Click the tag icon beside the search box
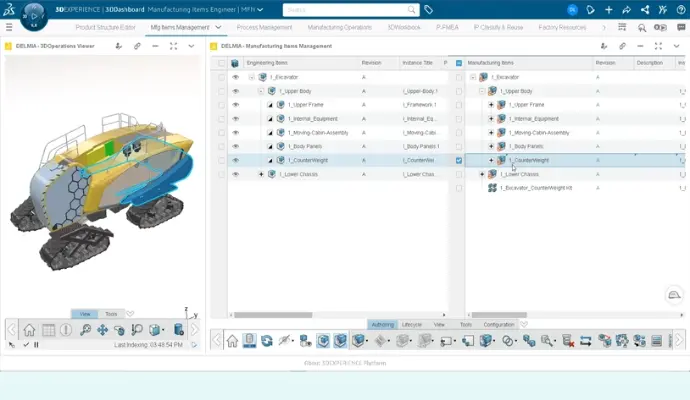 (x=428, y=10)
